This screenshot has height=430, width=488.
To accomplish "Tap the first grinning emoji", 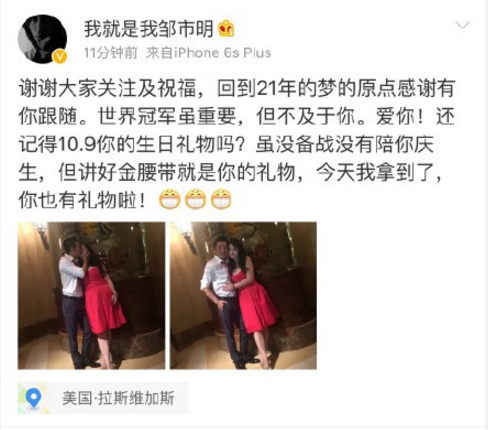I will pos(169,199).
